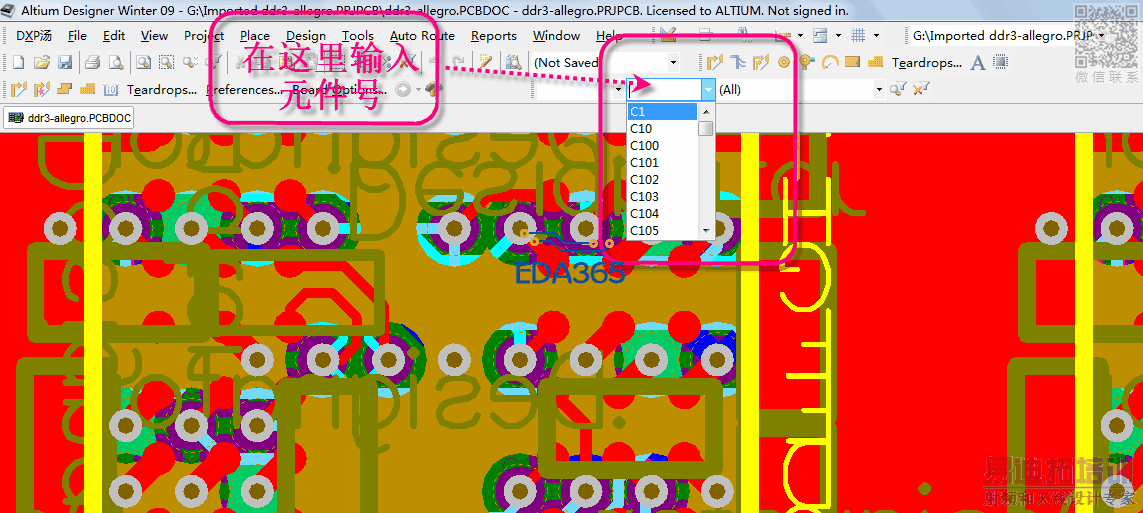This screenshot has width=1143, height=513.
Task: Select differential pair routing tool
Action: (737, 63)
